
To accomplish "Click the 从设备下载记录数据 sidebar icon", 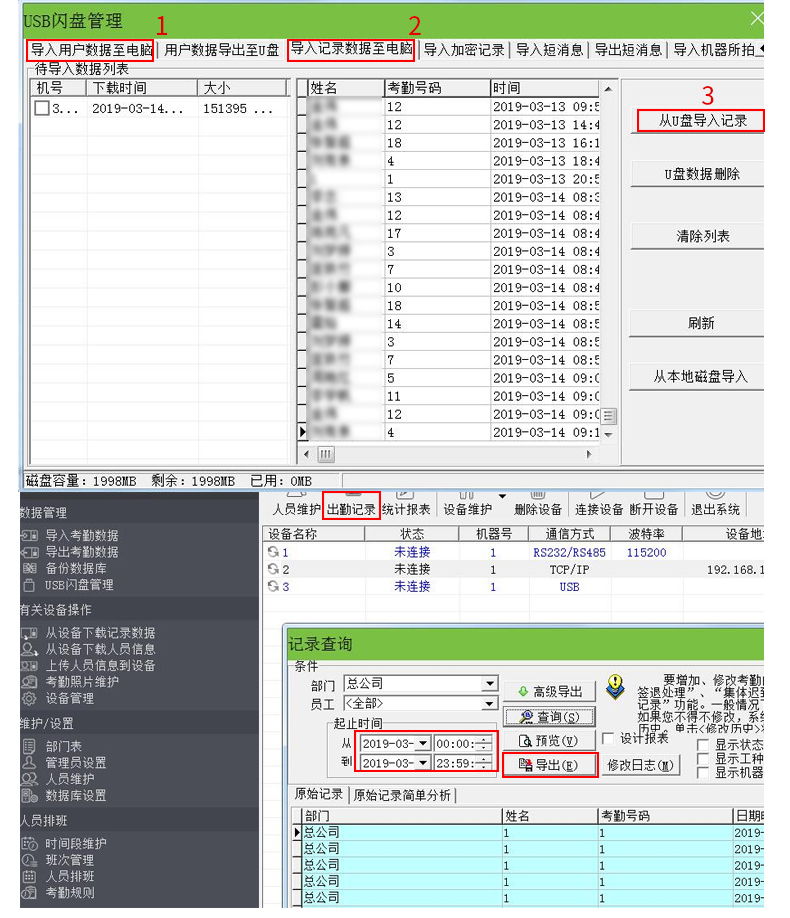I will [29, 633].
